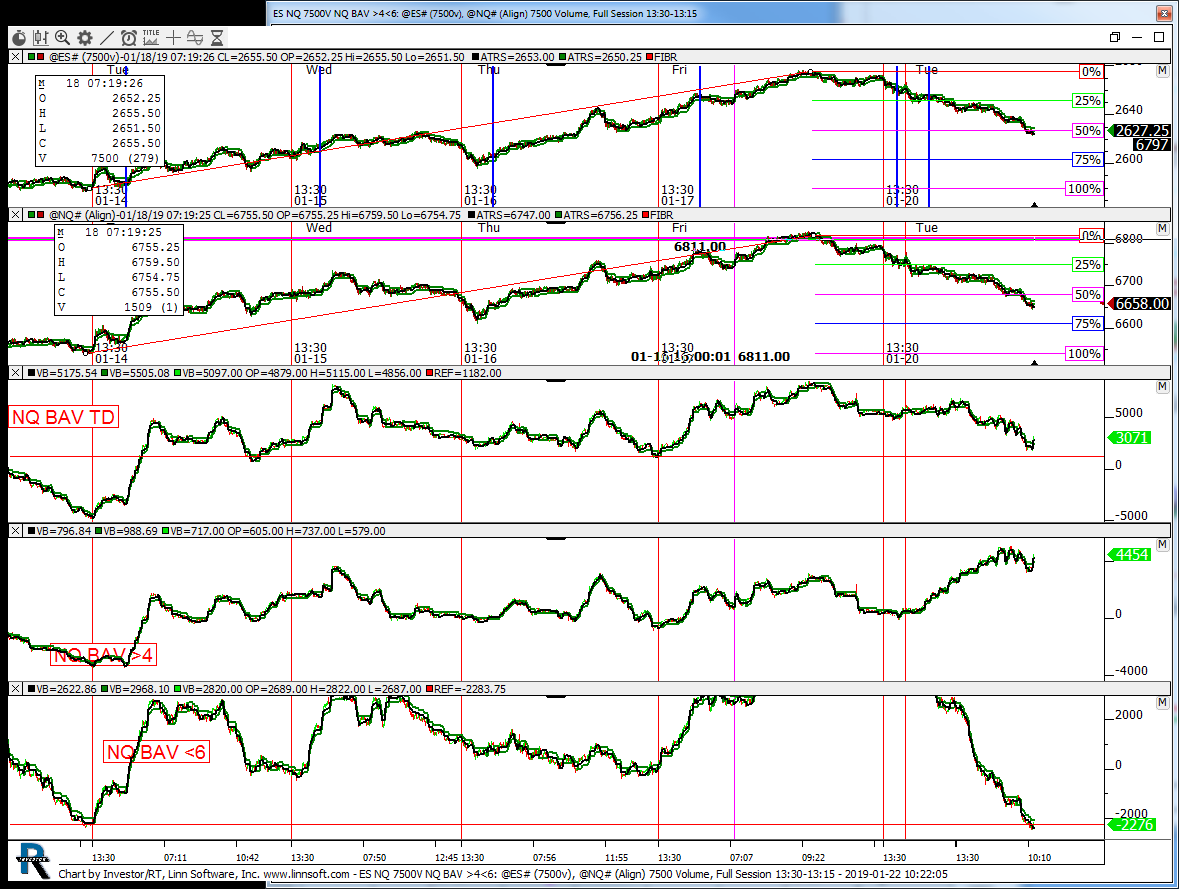The height and width of the screenshot is (889, 1179).
Task: Click the 50% Fibonacci label in ES pane
Action: click(x=1087, y=131)
